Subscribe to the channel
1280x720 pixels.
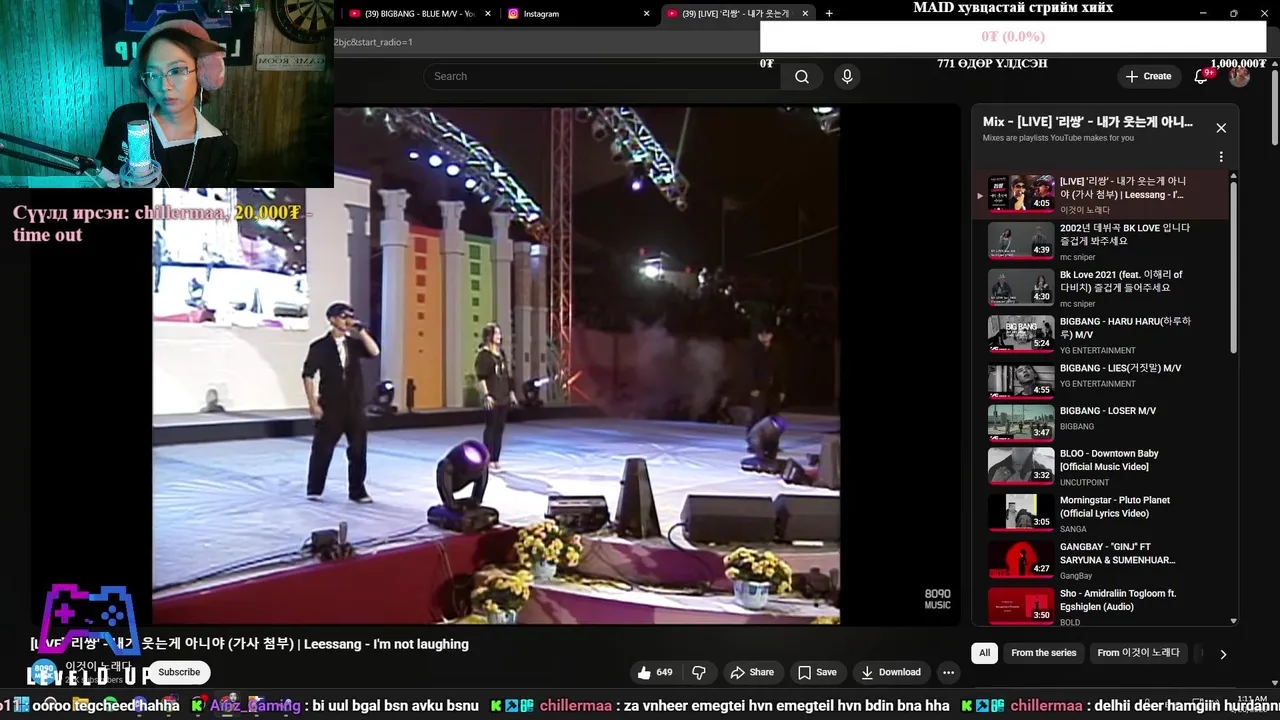click(179, 672)
